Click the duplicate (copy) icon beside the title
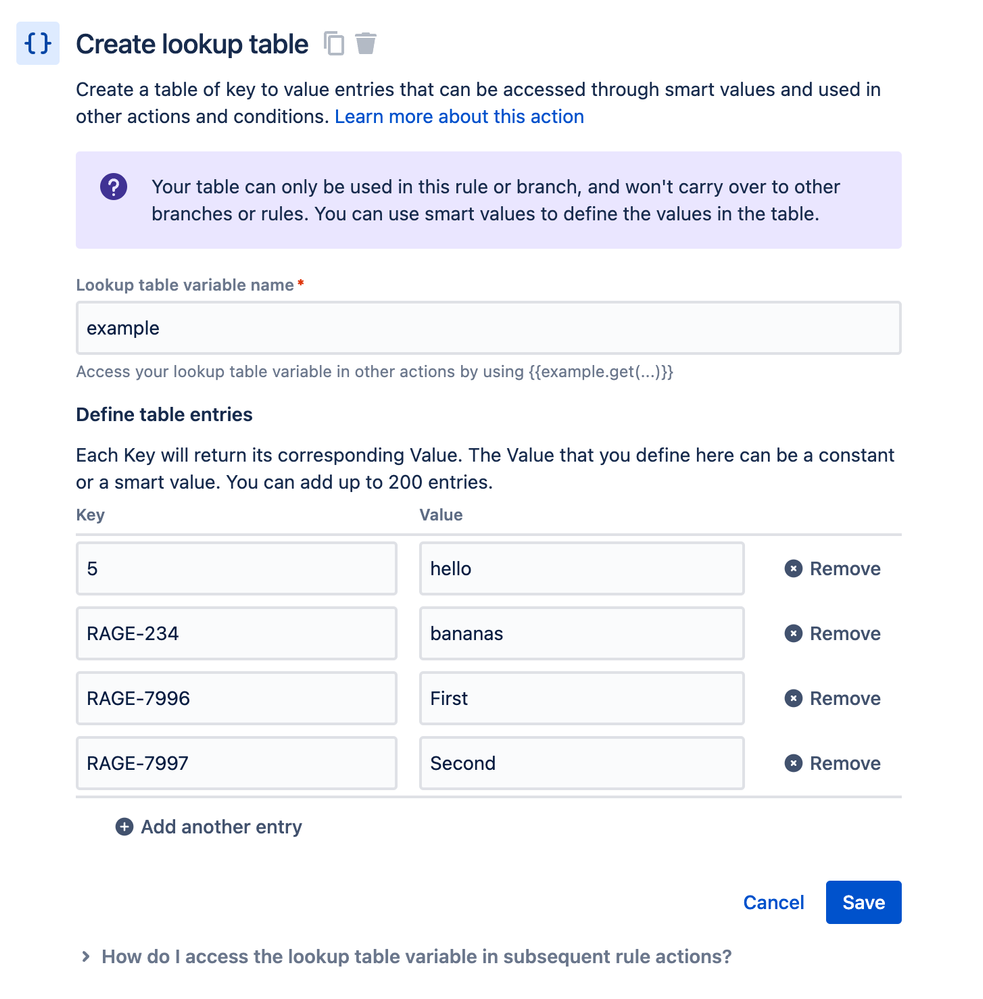Viewport: 983px width, 999px height. pos(334,44)
